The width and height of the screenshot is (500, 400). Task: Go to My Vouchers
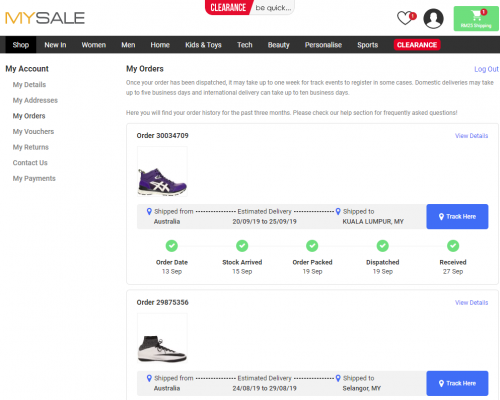pos(33,132)
